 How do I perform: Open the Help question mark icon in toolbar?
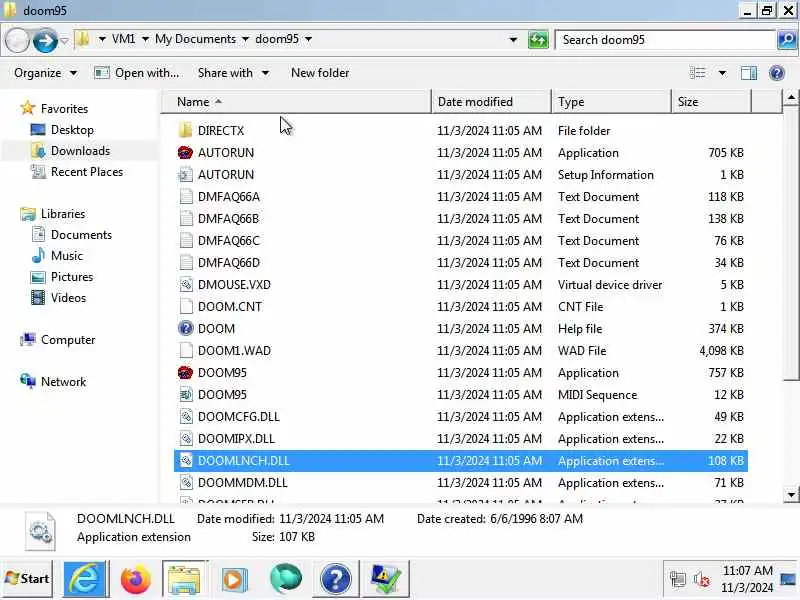point(777,73)
